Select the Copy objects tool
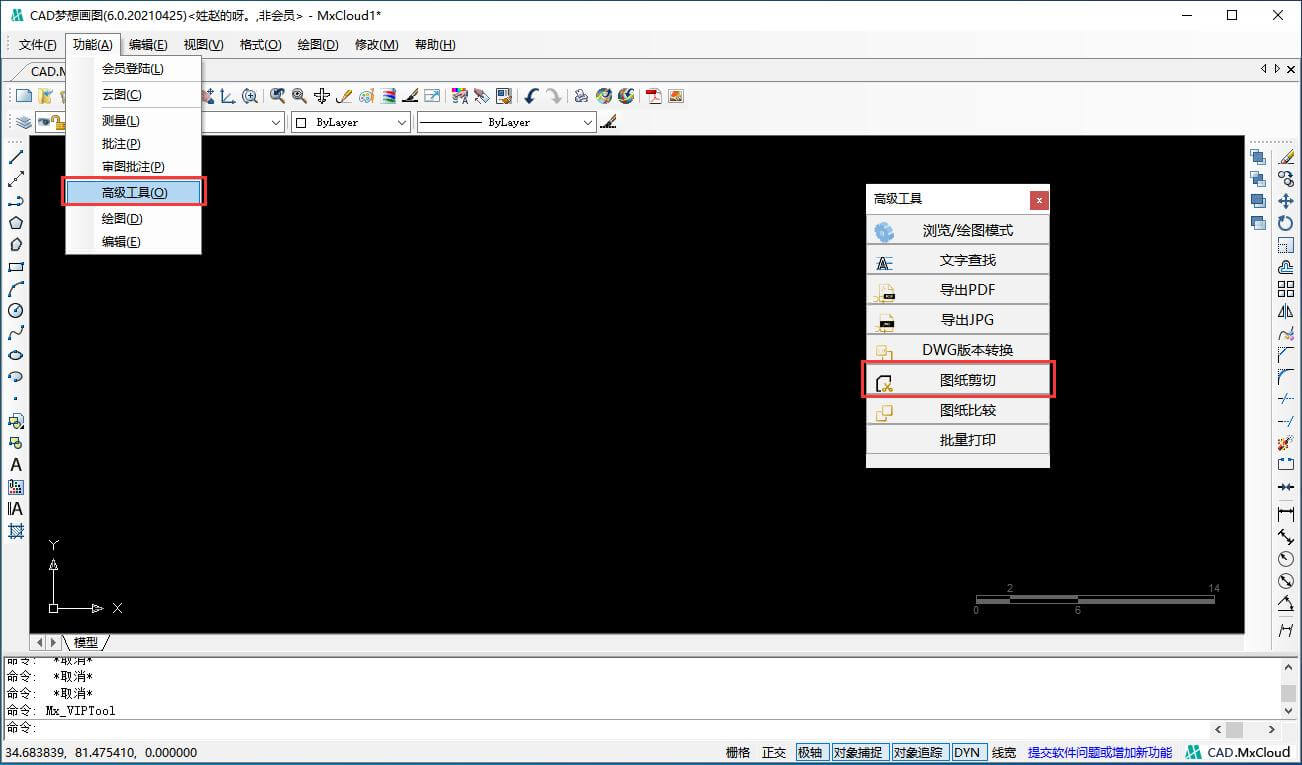Image resolution: width=1302 pixels, height=765 pixels. 1286,179
